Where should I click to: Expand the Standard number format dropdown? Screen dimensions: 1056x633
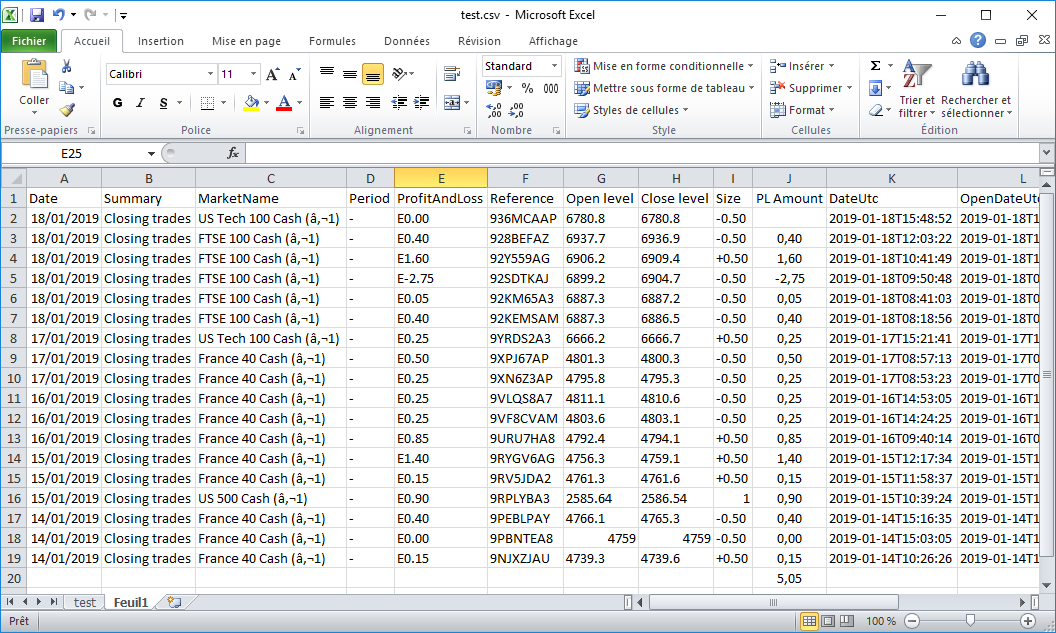click(554, 66)
